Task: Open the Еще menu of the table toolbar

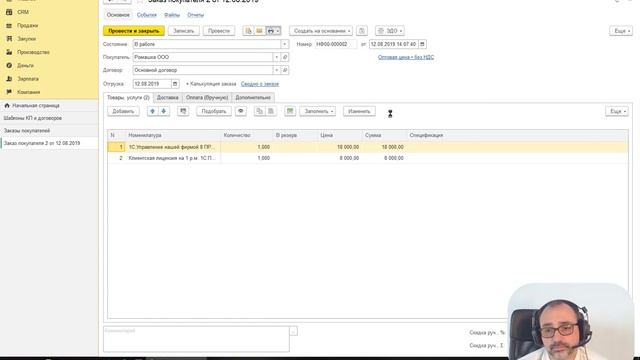Action: click(x=617, y=111)
